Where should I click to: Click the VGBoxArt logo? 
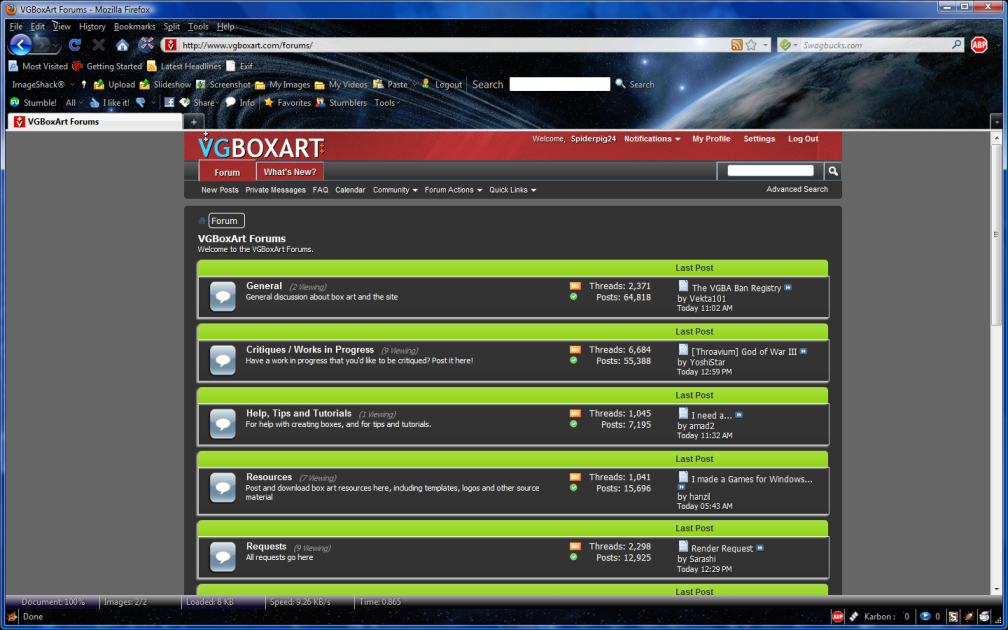point(261,148)
